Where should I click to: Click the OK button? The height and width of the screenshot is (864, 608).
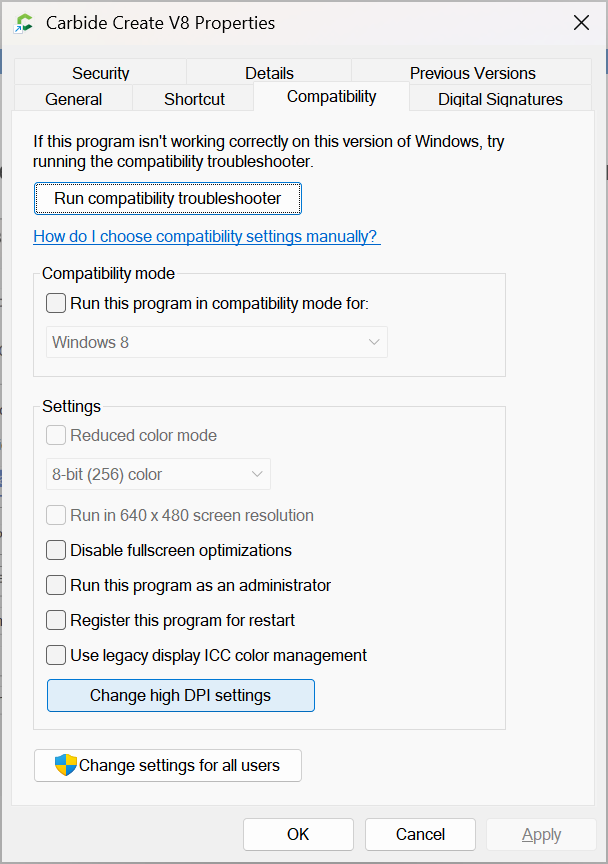pos(298,834)
